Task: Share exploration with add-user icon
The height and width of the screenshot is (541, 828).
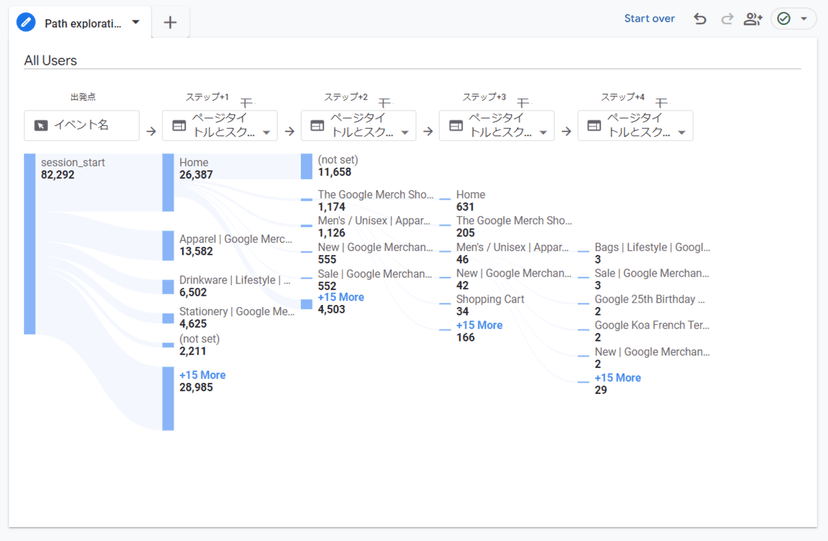Action: coord(752,19)
